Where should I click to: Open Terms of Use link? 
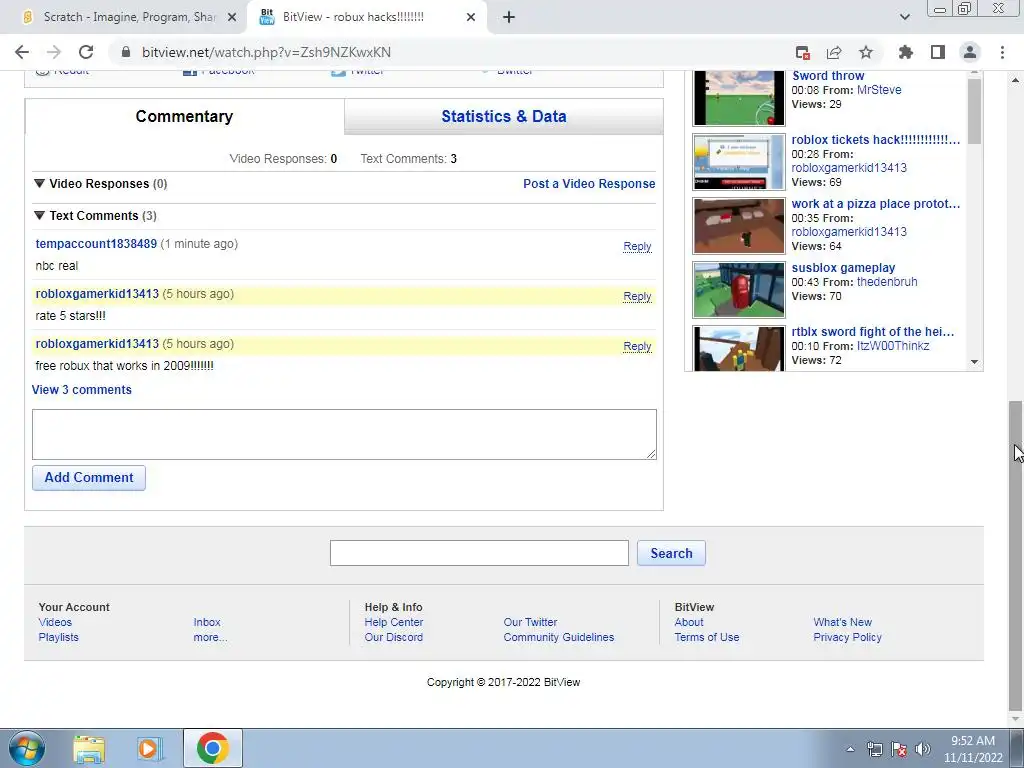click(707, 637)
